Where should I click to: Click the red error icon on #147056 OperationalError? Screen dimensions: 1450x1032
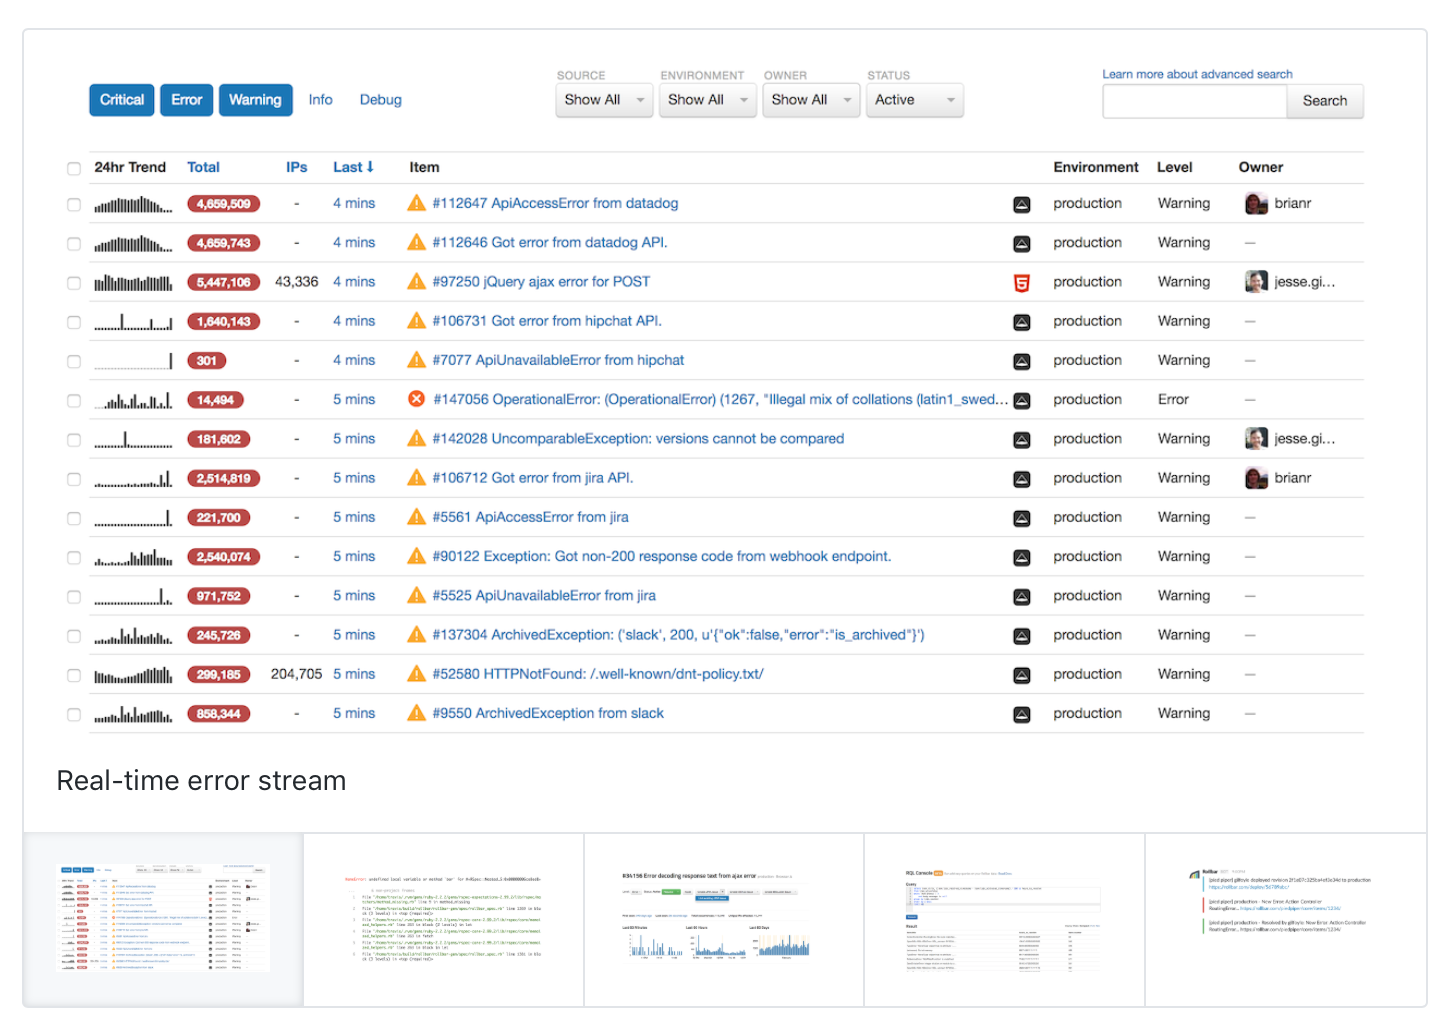[x=416, y=399]
